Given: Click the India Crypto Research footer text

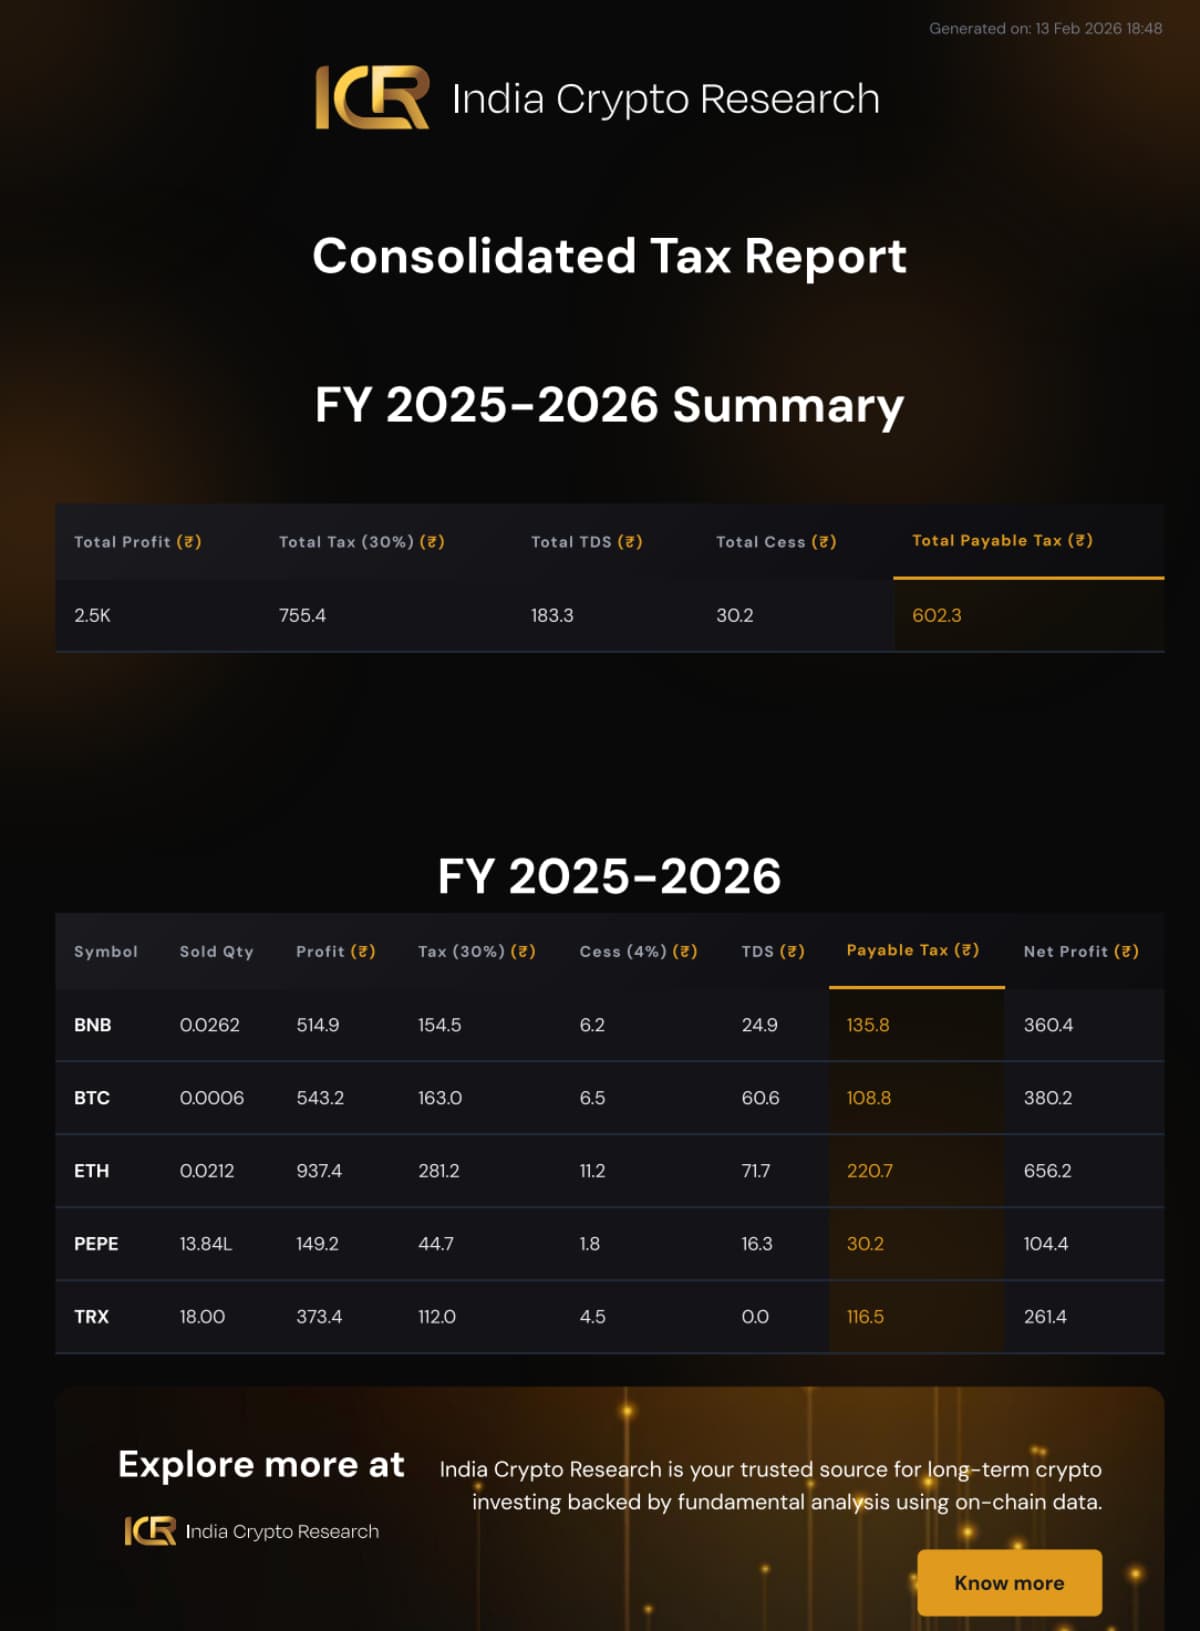Looking at the screenshot, I should click(x=282, y=1531).
